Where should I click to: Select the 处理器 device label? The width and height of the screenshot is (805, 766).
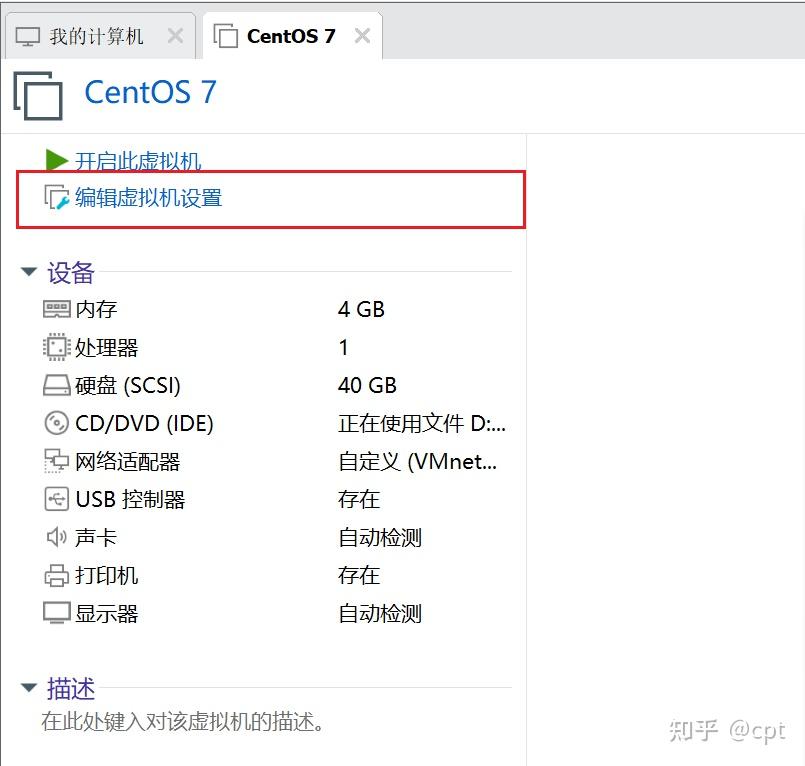point(107,347)
